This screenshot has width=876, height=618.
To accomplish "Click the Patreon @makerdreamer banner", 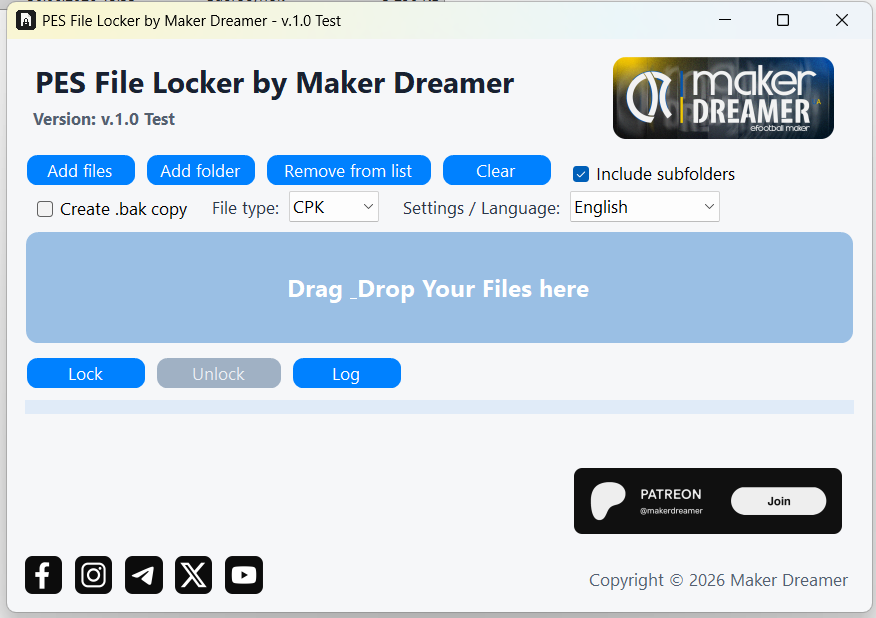I will pyautogui.click(x=707, y=501).
